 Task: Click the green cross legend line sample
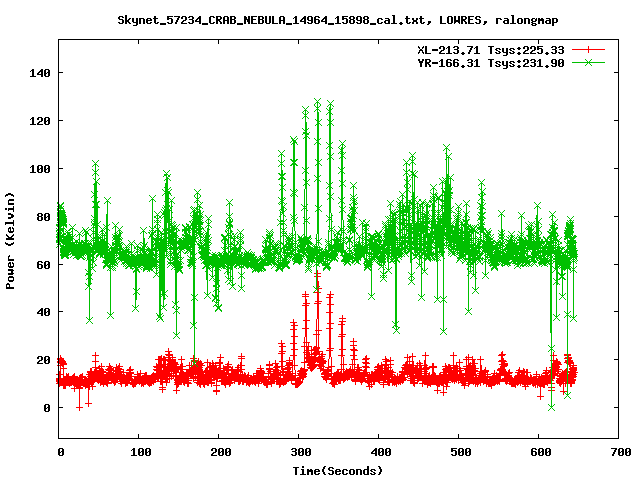pos(588,62)
